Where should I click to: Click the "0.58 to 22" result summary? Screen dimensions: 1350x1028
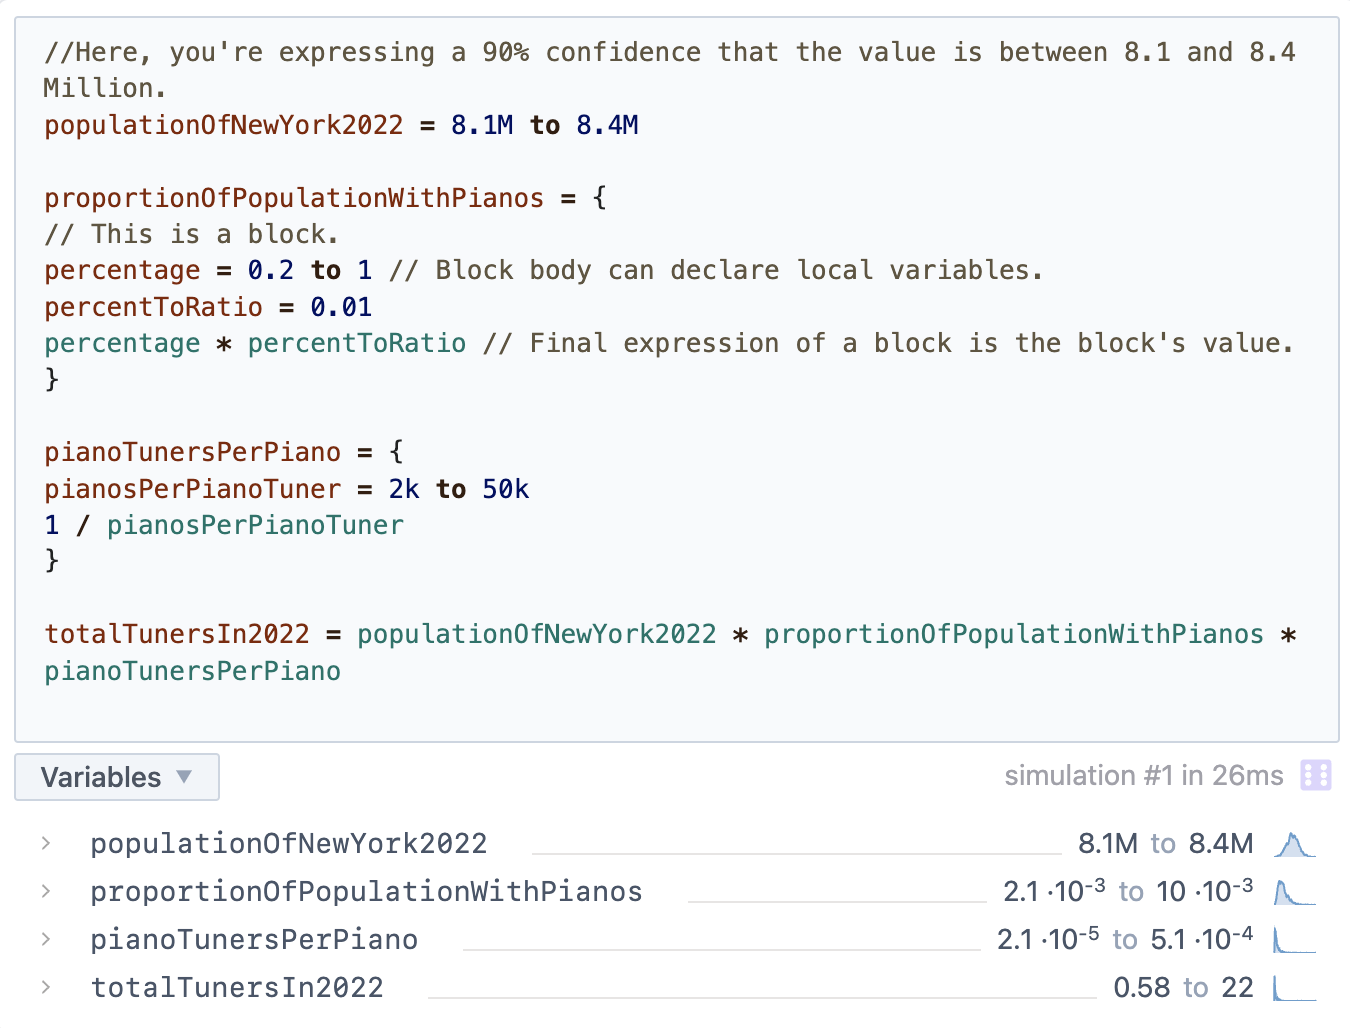pos(1183,988)
